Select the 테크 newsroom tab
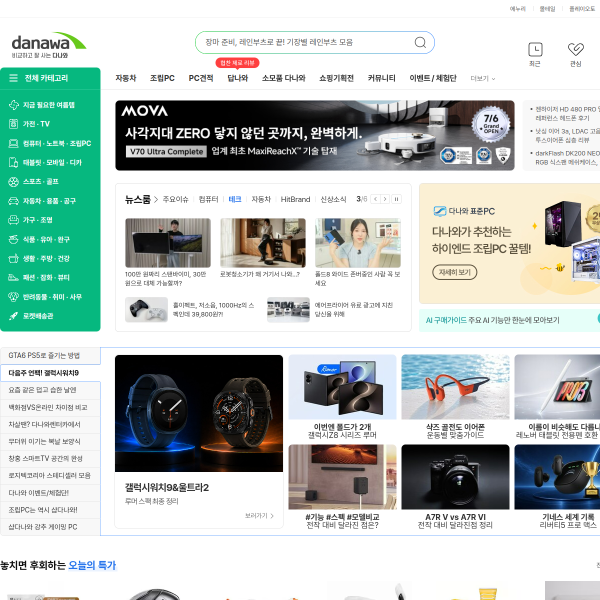Screen dimensions: 600x600 235,199
